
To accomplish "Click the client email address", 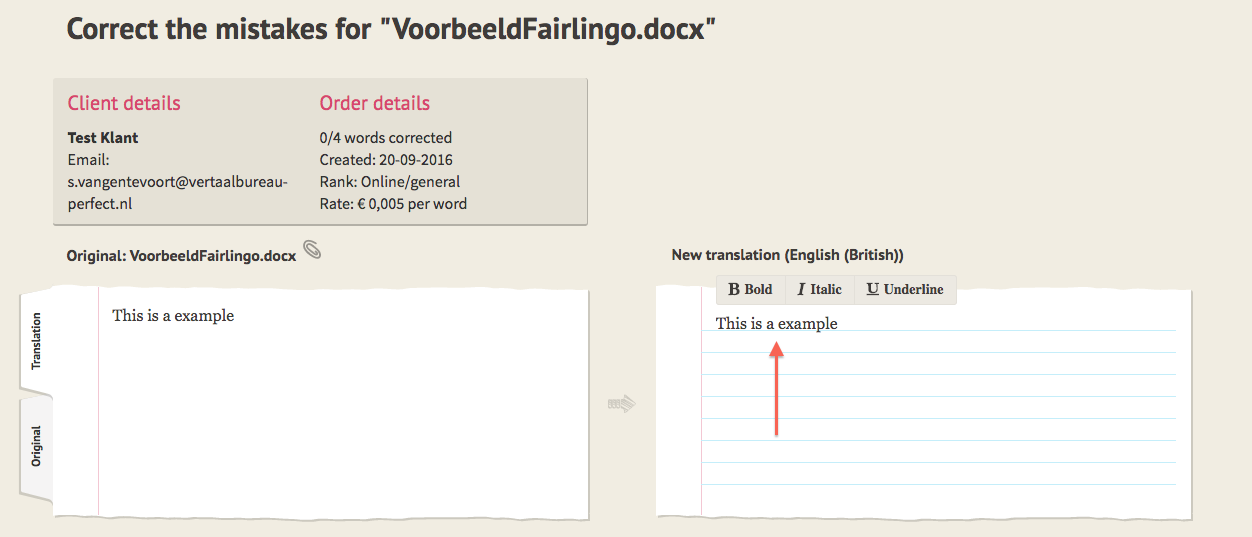I will click(x=177, y=193).
